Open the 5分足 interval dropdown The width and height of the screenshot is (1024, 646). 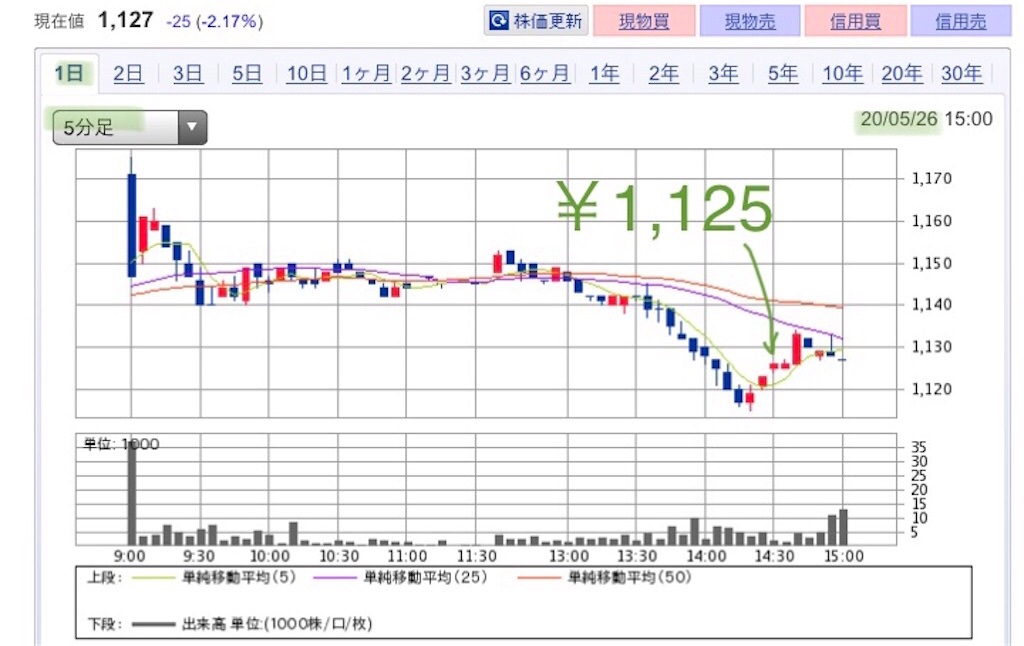(130, 127)
